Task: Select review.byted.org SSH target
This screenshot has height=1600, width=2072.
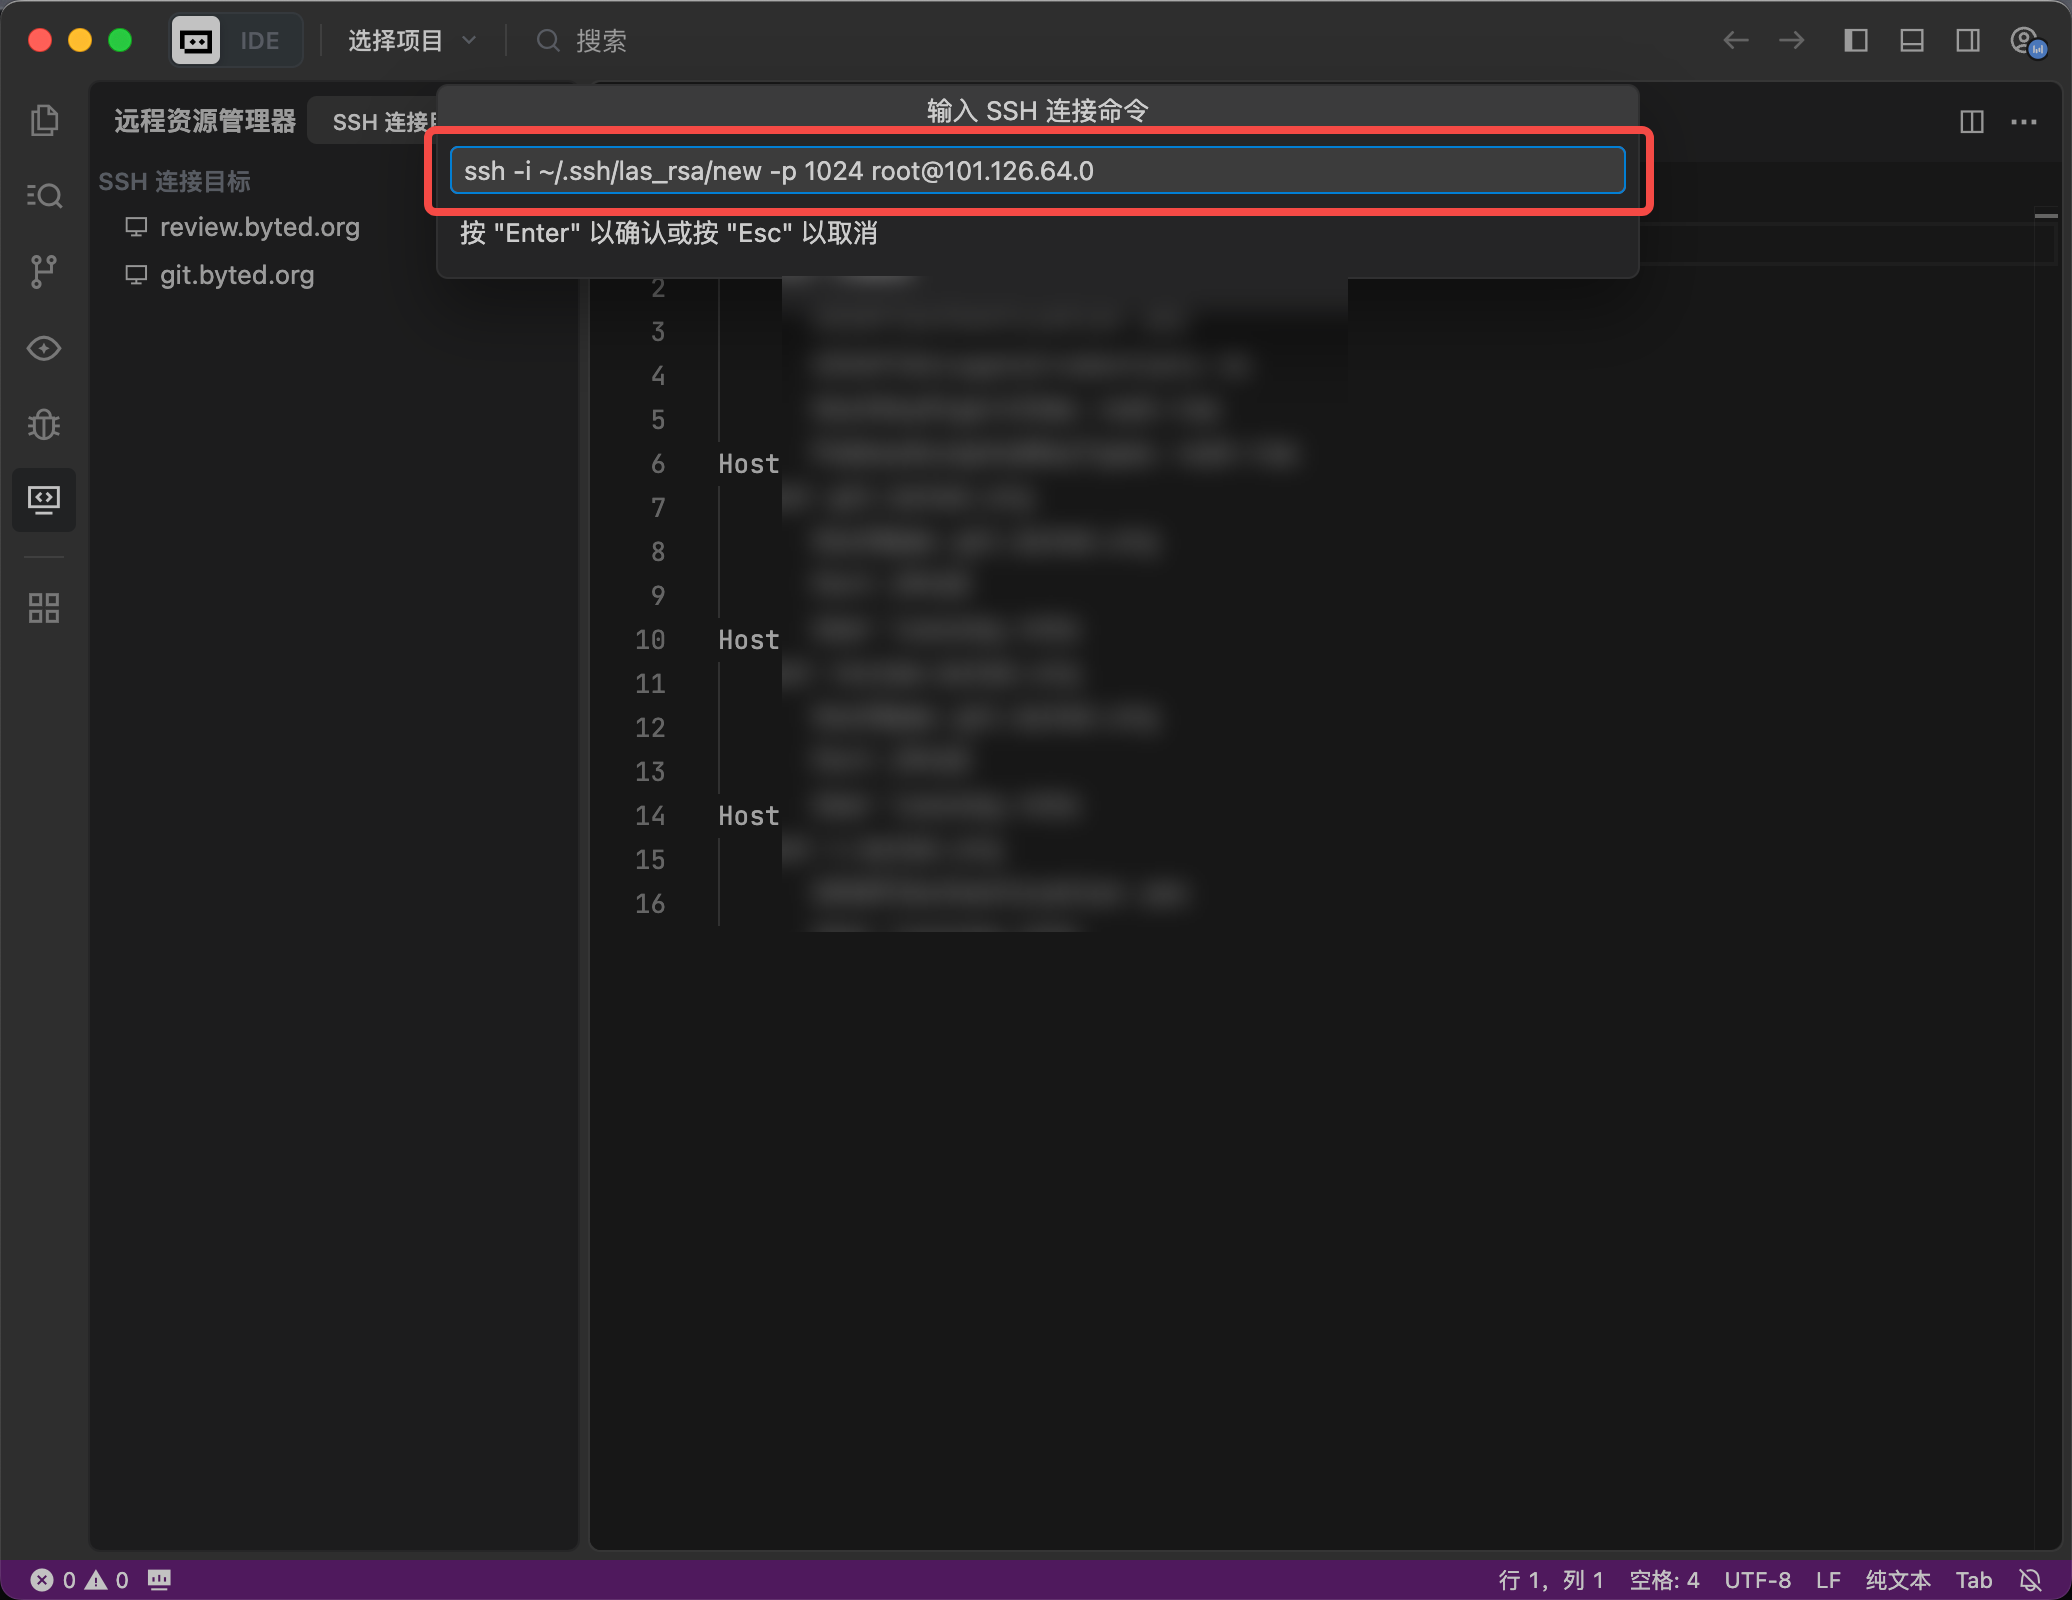Action: pos(259,227)
